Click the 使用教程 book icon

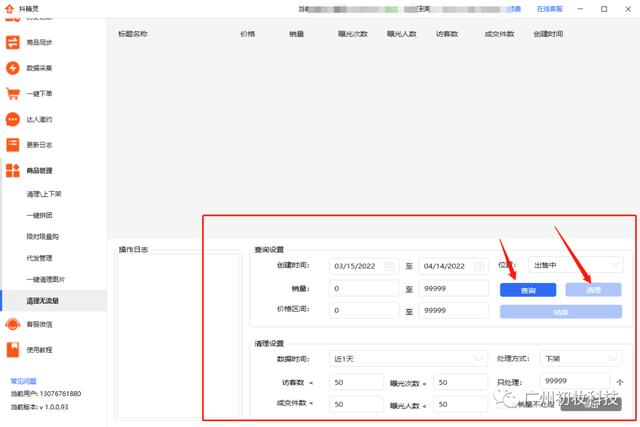tap(13, 350)
